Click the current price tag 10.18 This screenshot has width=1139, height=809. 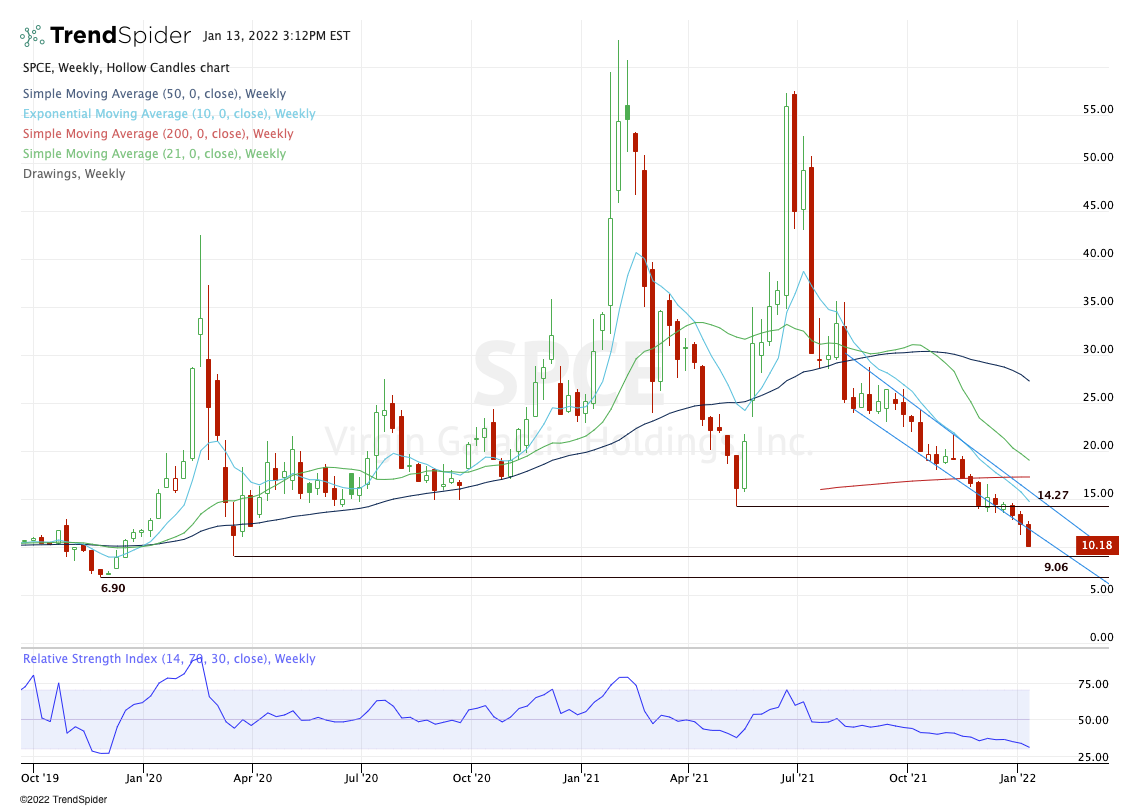pyautogui.click(x=1097, y=545)
